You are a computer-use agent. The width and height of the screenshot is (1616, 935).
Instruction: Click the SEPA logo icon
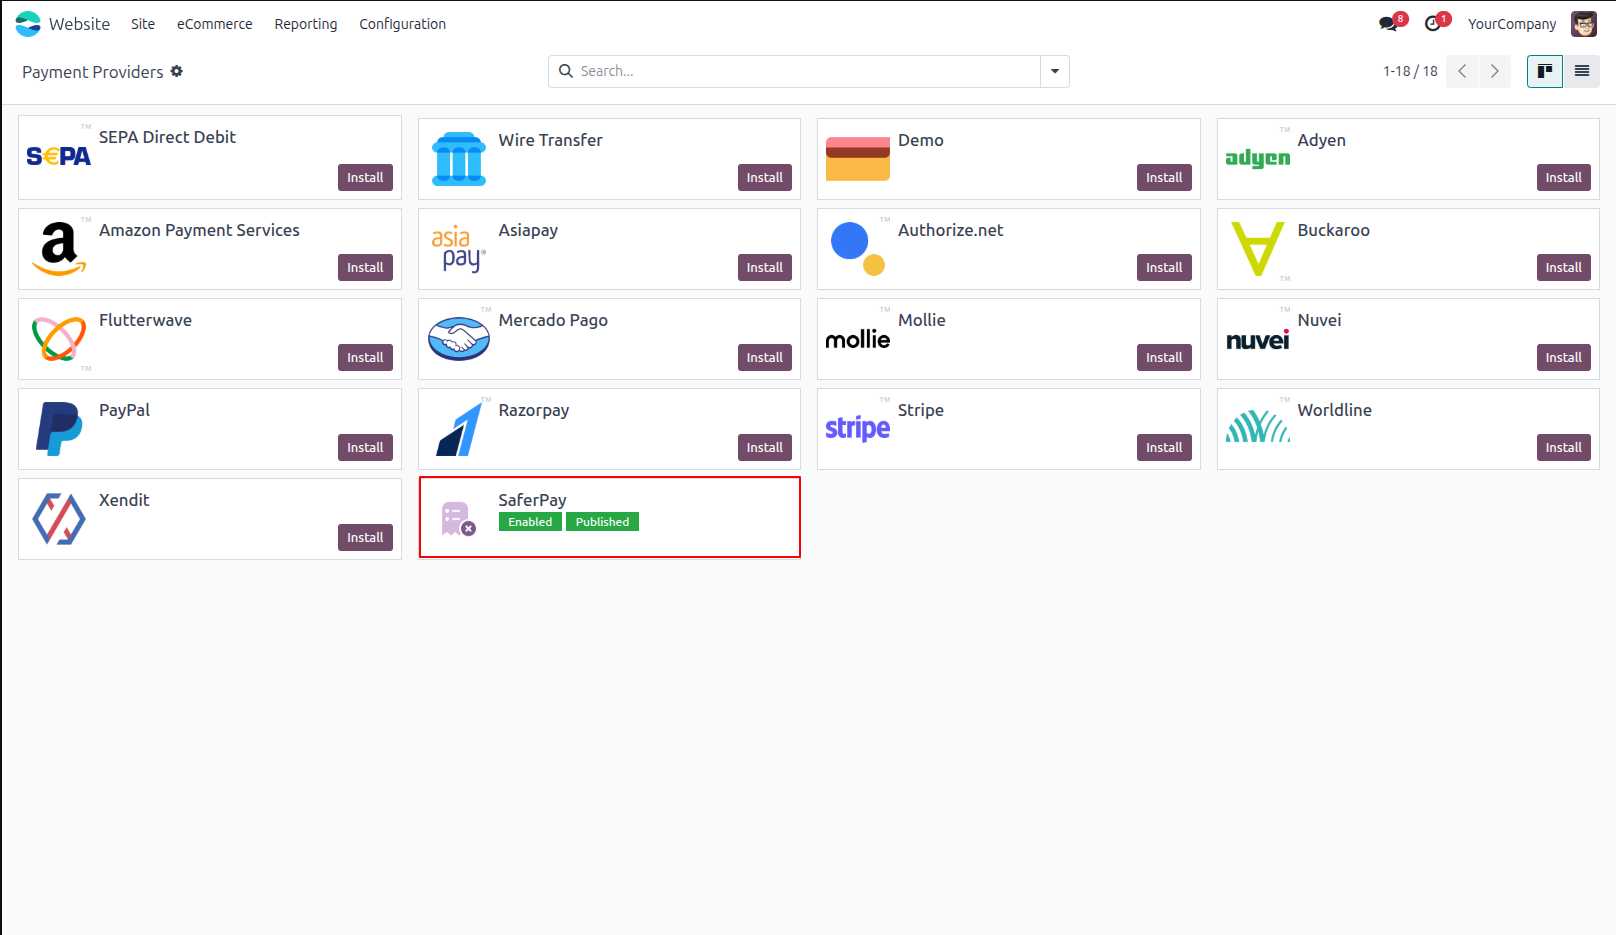tap(59, 156)
